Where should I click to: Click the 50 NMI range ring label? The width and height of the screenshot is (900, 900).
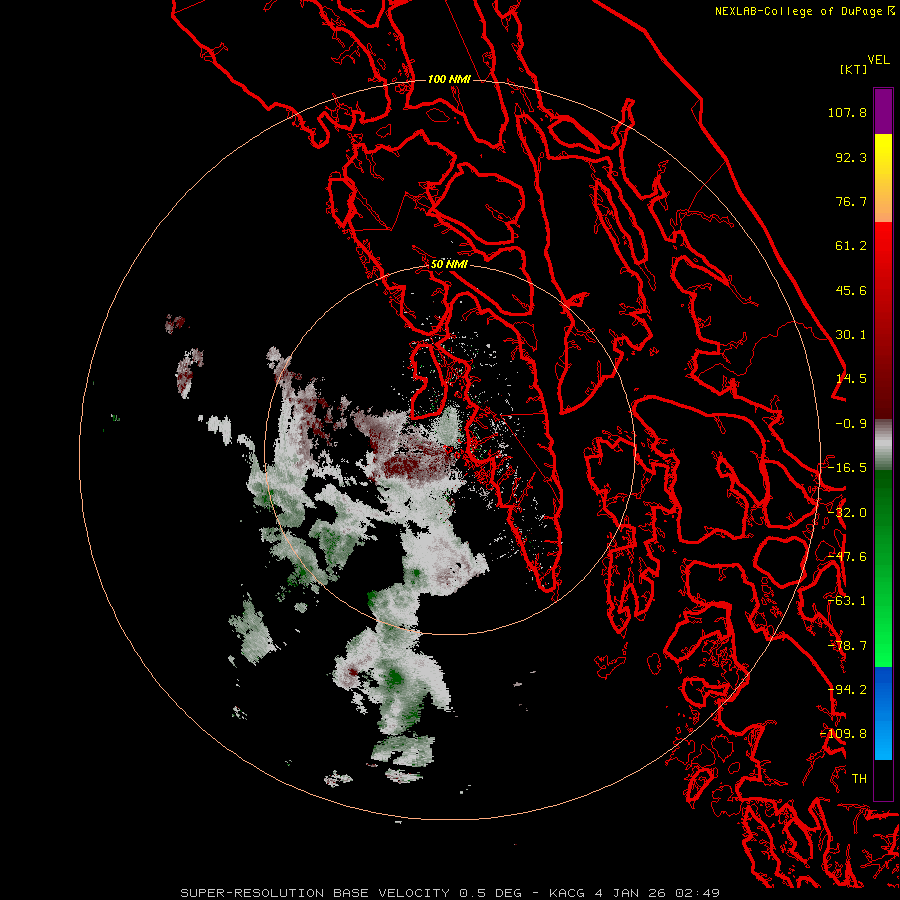pyautogui.click(x=449, y=264)
